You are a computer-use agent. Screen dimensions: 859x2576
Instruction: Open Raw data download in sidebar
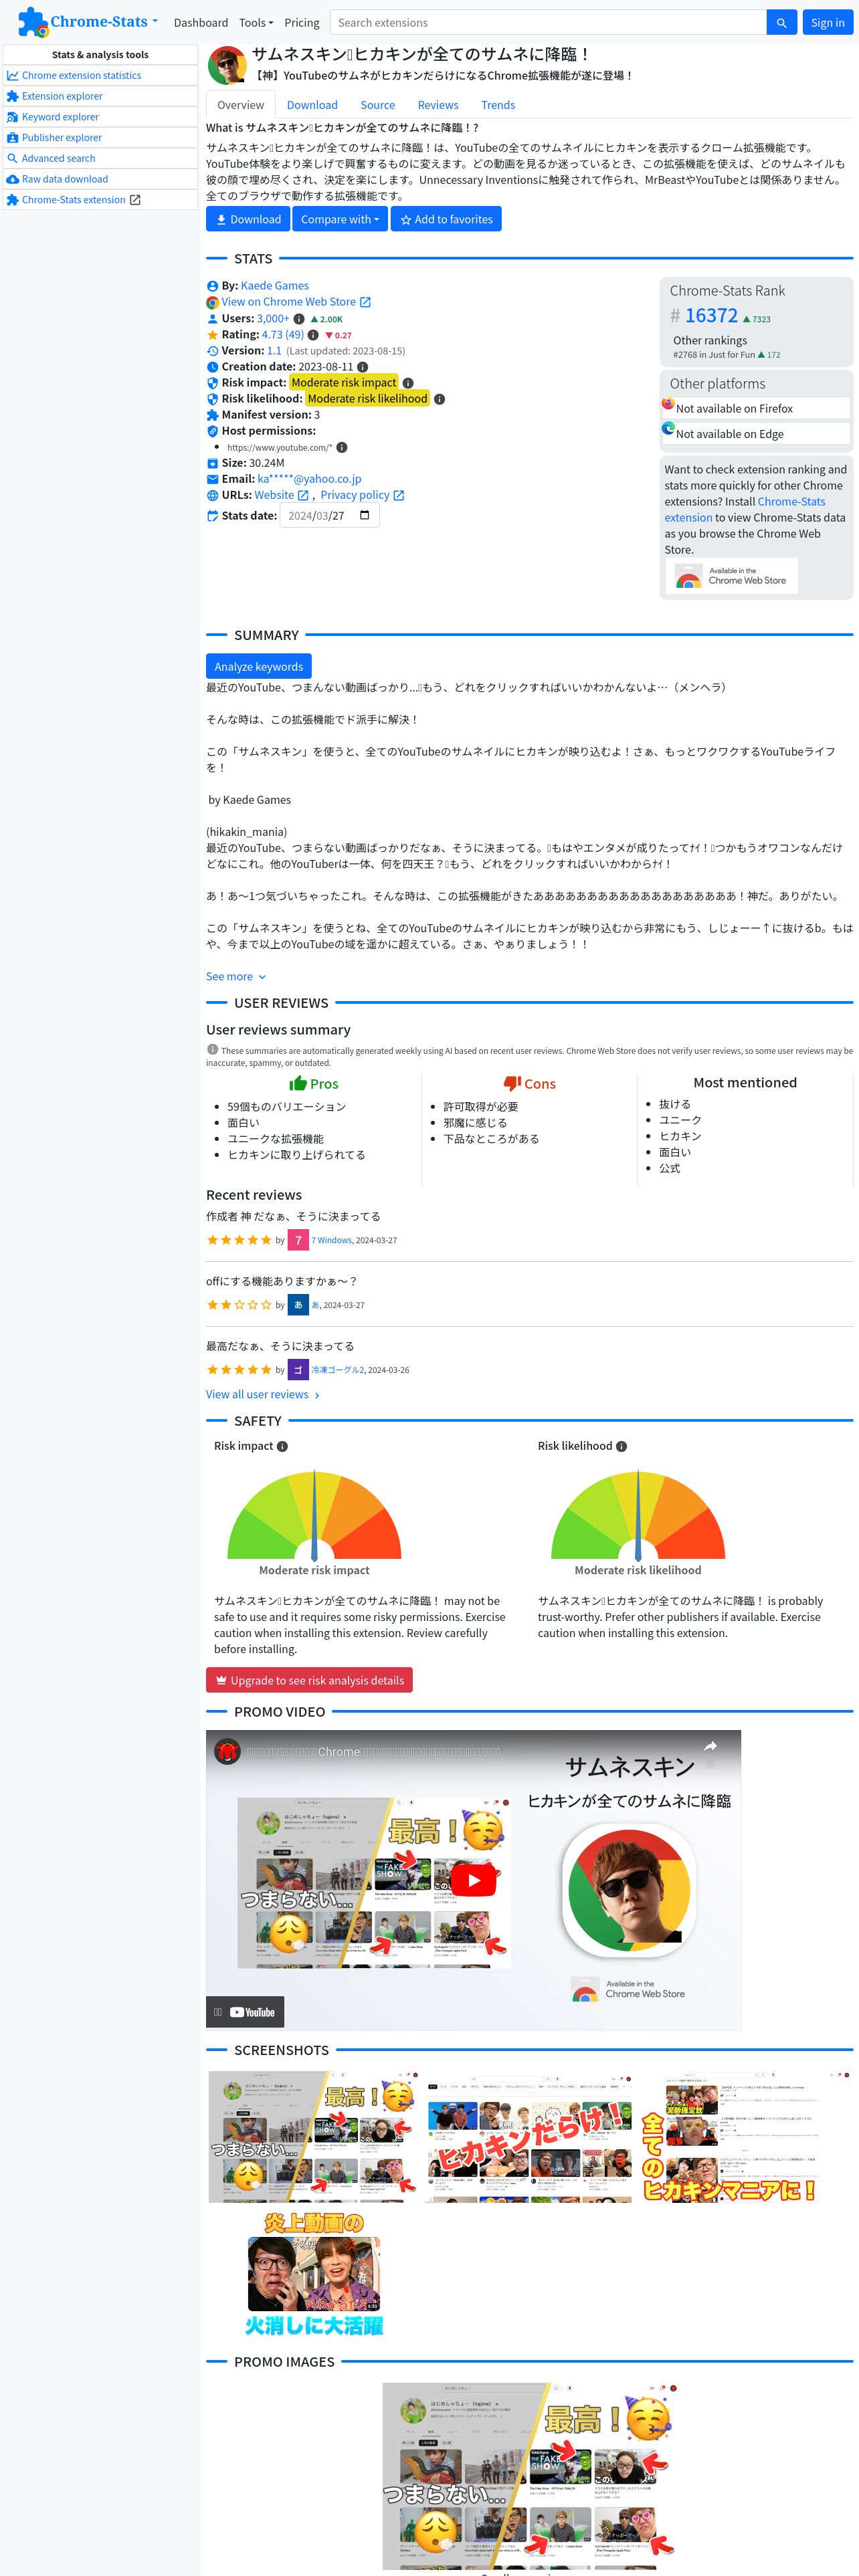[x=100, y=180]
